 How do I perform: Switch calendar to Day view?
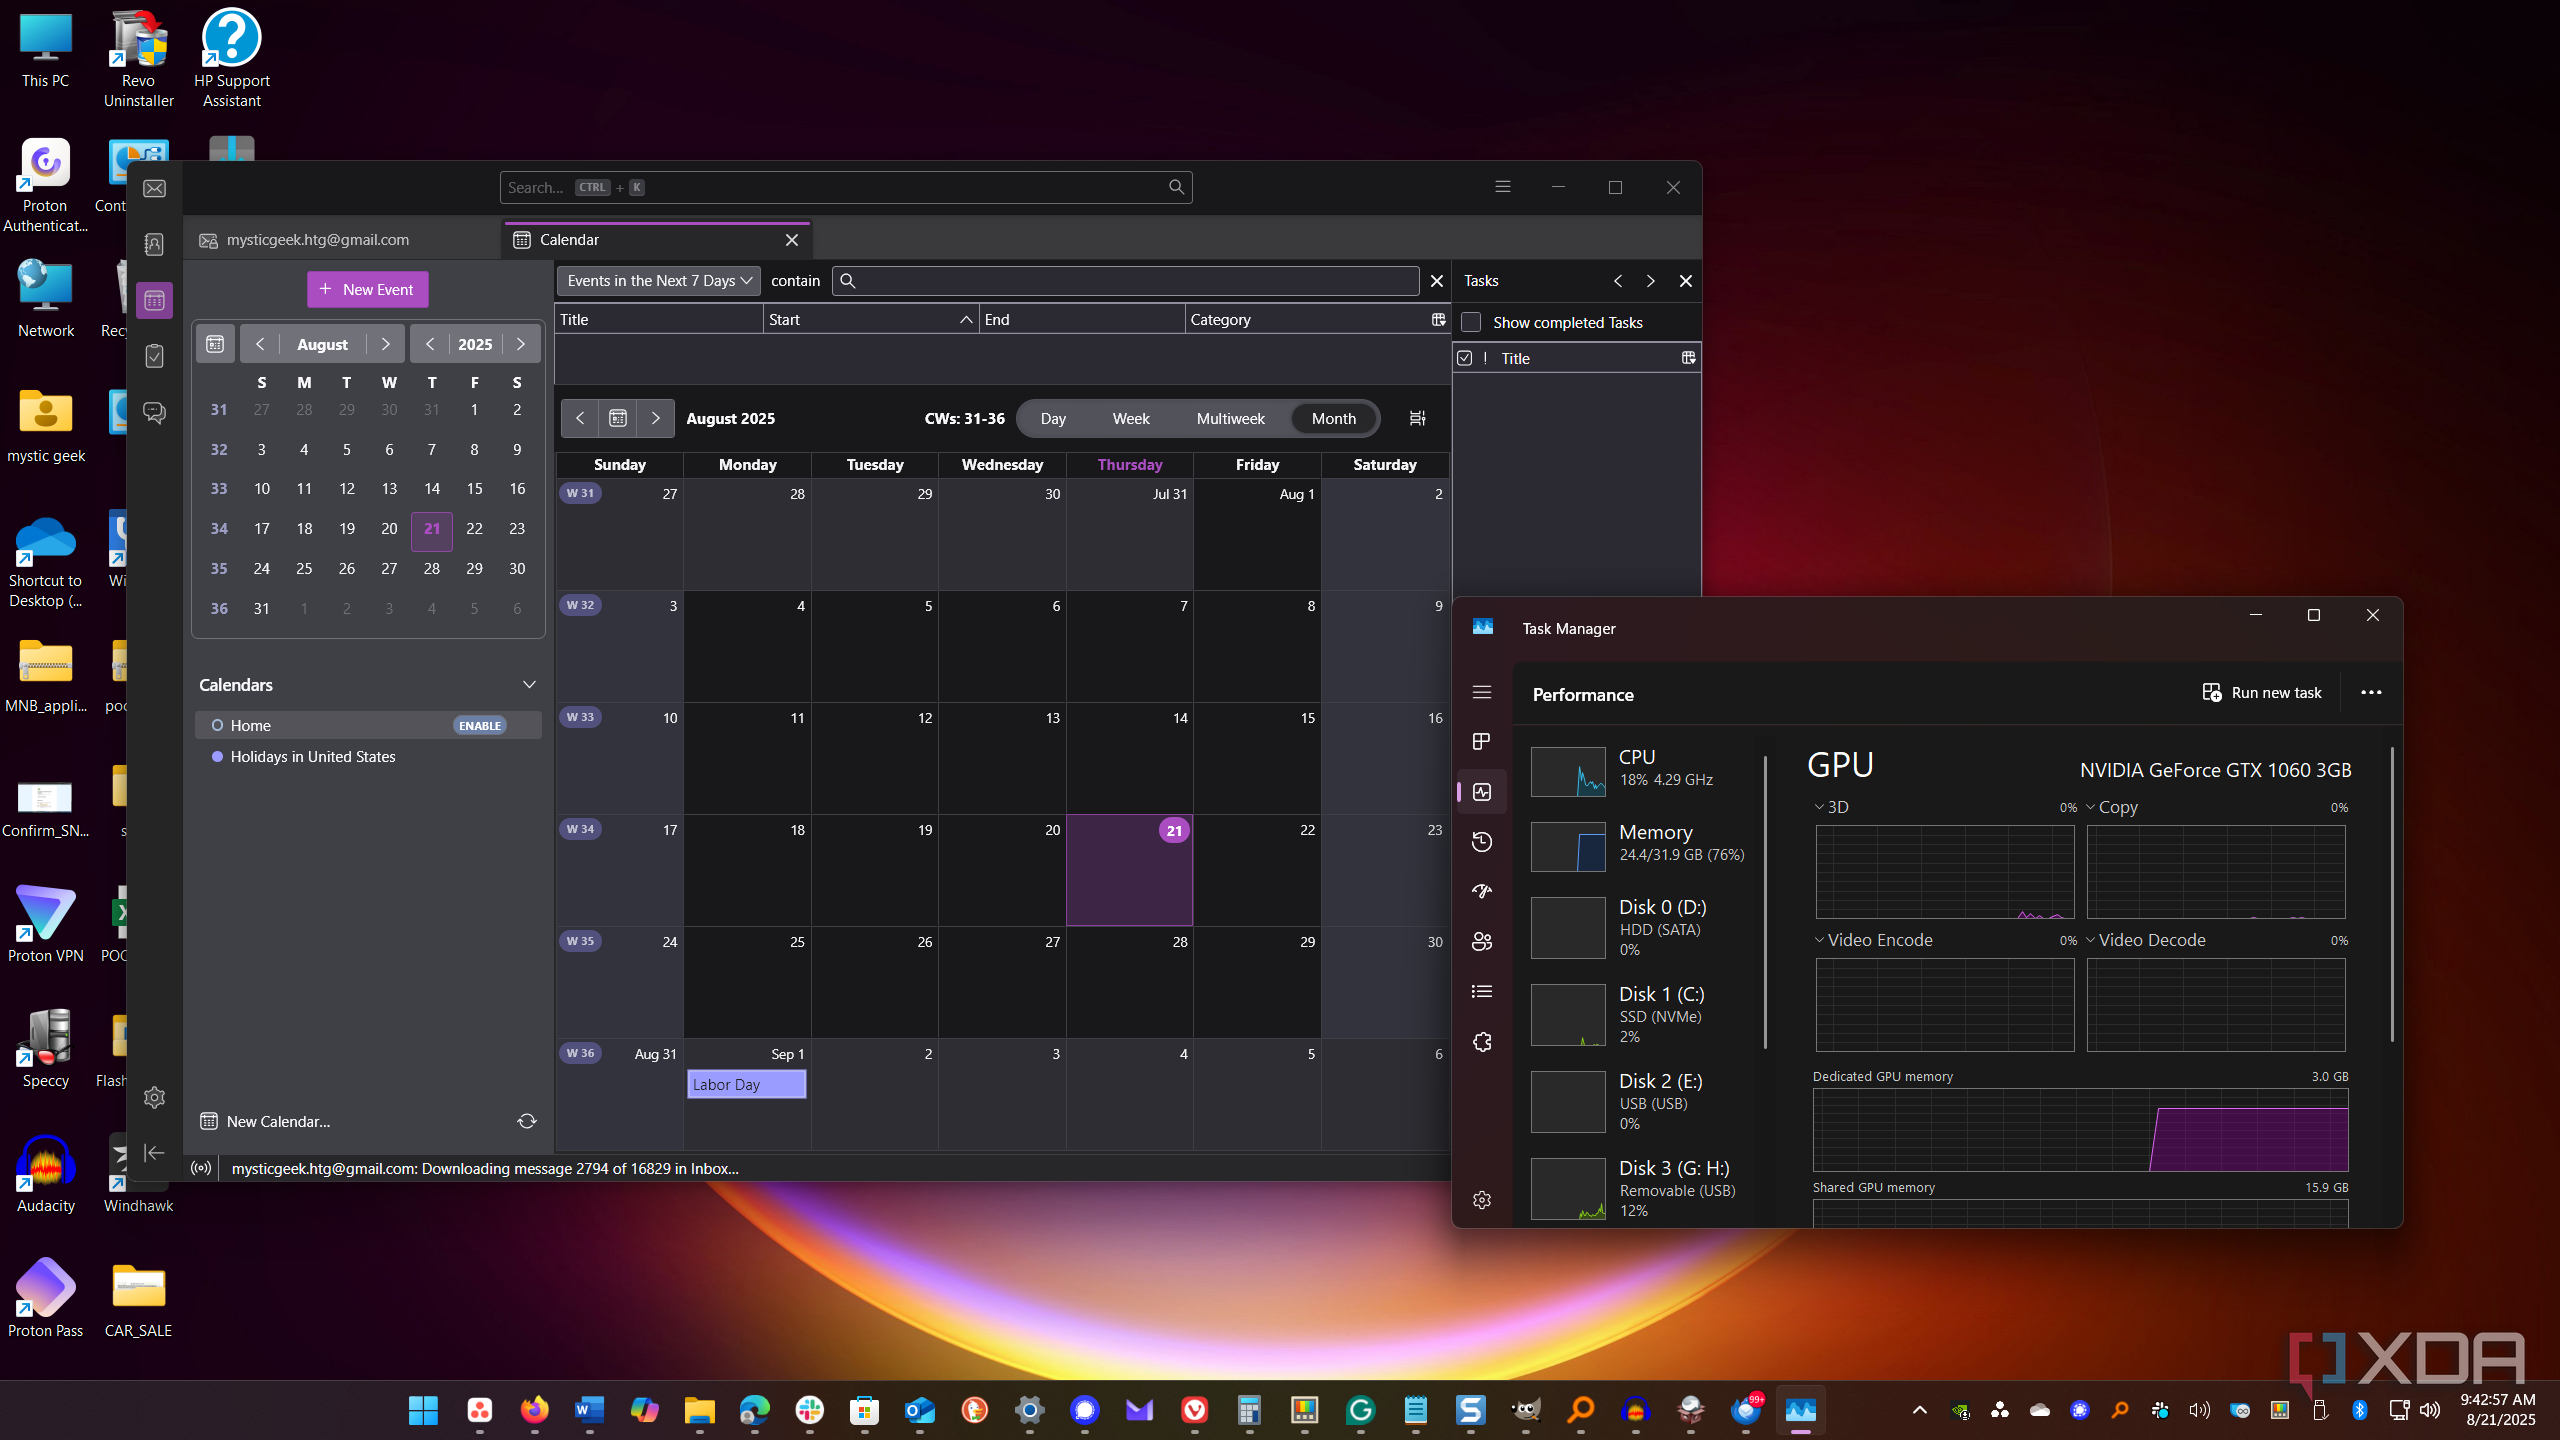pos(1053,418)
